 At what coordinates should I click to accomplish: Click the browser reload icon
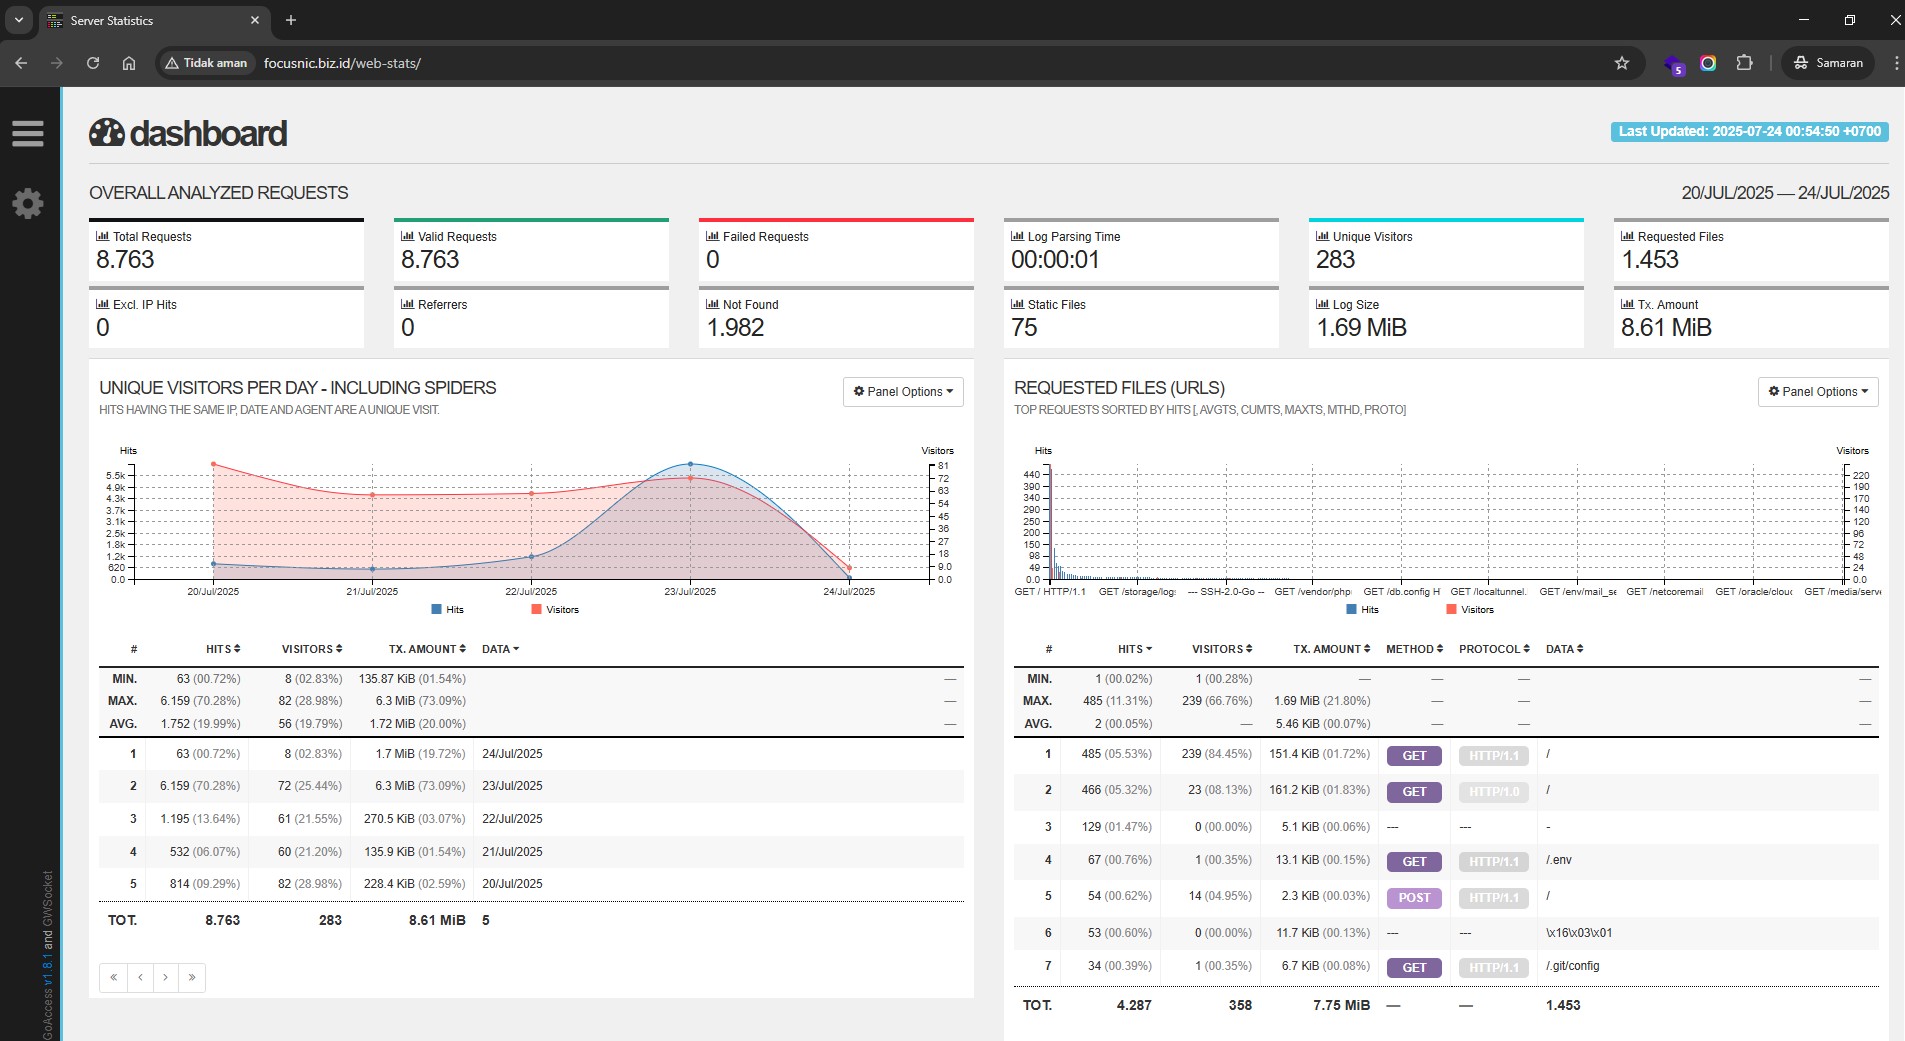[x=93, y=63]
